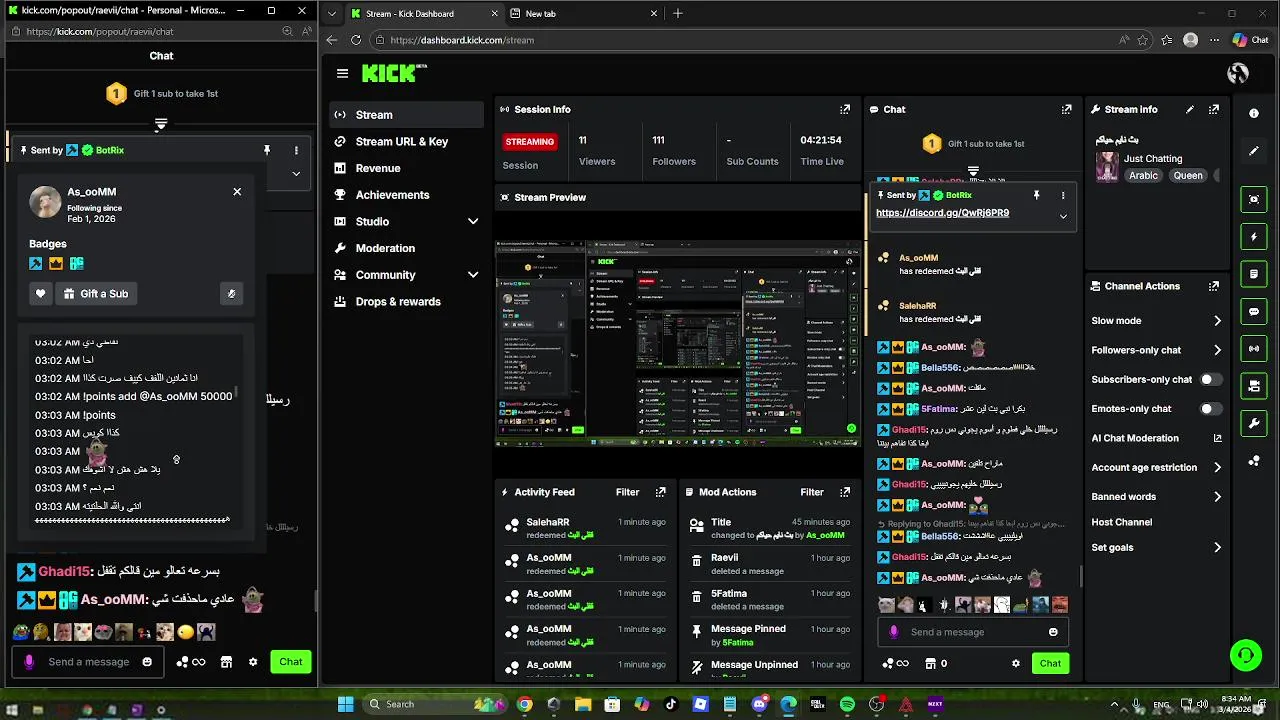The height and width of the screenshot is (720, 1280).
Task: Click Filter in Activity Feed
Action: (x=627, y=492)
